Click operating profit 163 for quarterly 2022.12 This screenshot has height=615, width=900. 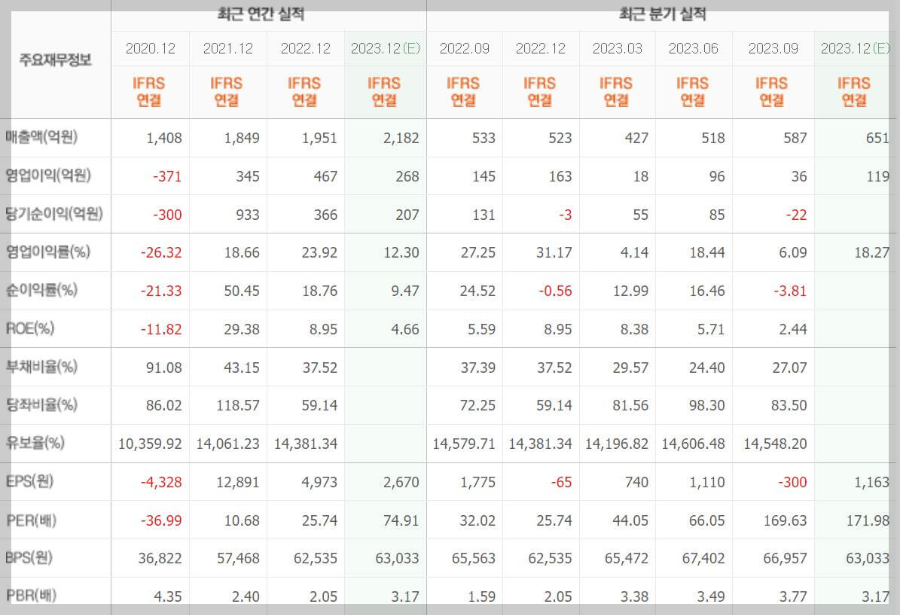click(560, 176)
